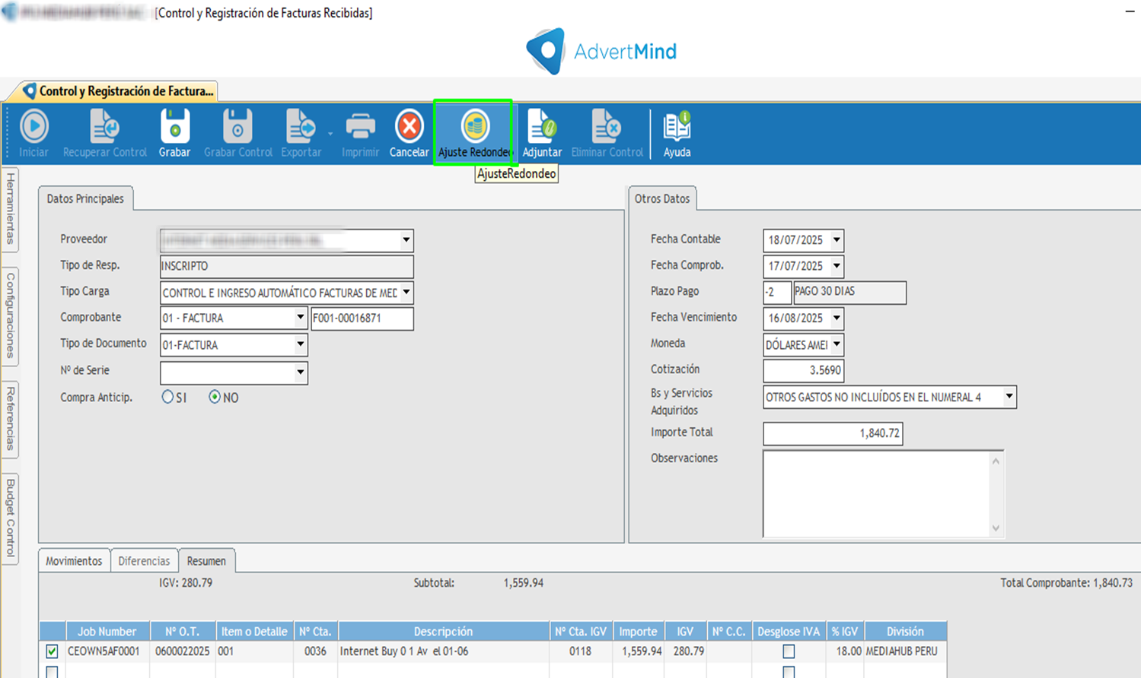This screenshot has height=678, width=1141.
Task: Select the Control y Registración de Factura tab
Action: coord(119,91)
